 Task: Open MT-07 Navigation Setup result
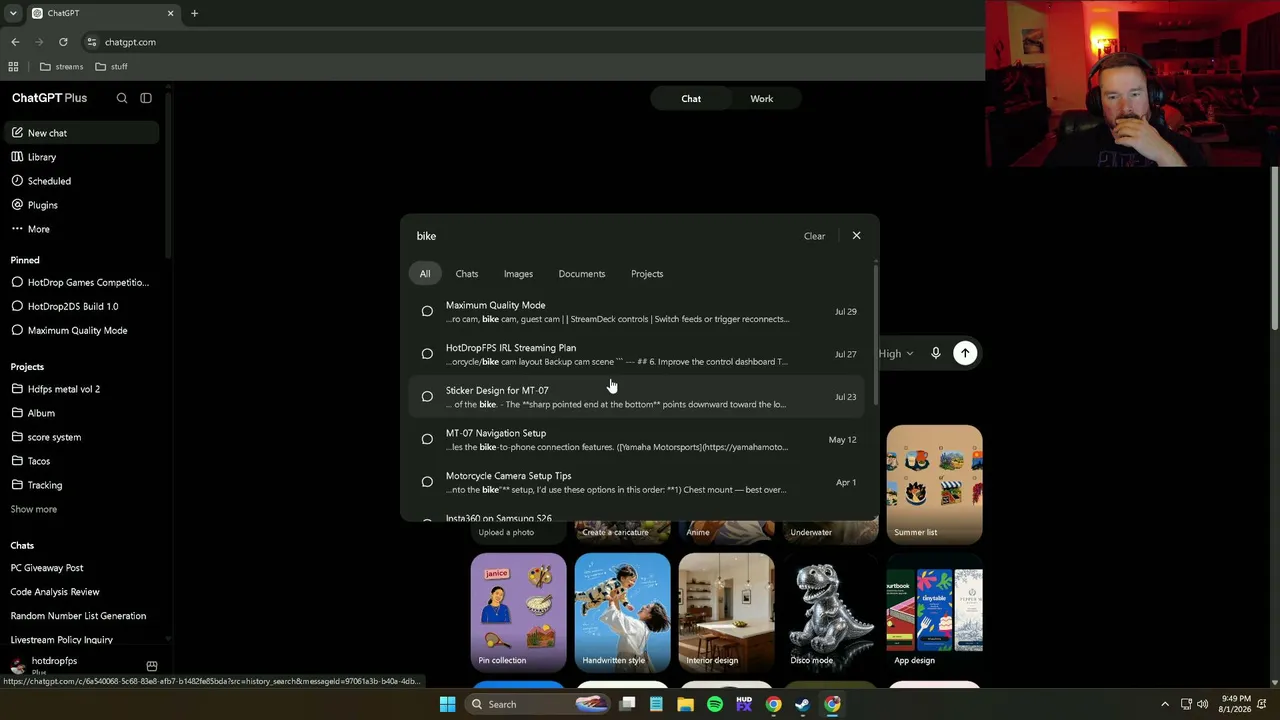coord(638,440)
